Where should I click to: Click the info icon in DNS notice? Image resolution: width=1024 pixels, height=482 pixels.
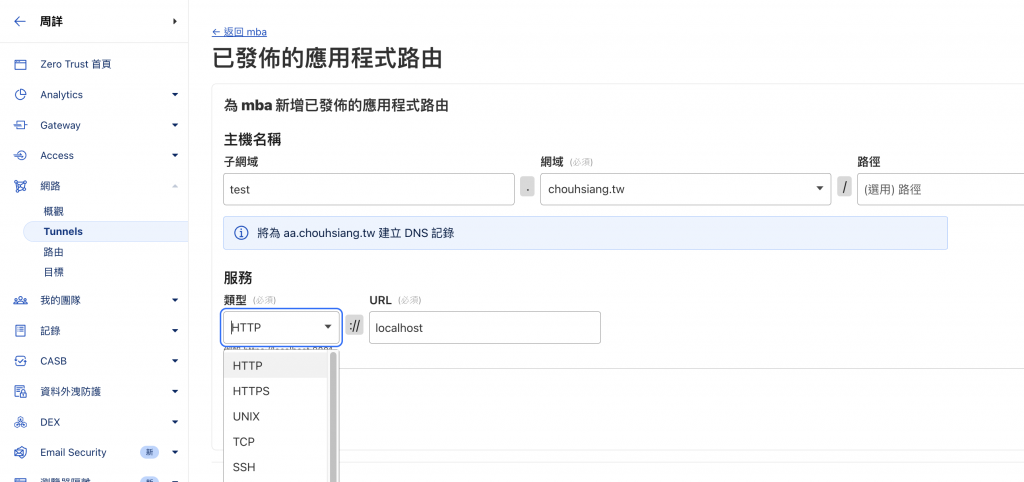(241, 233)
